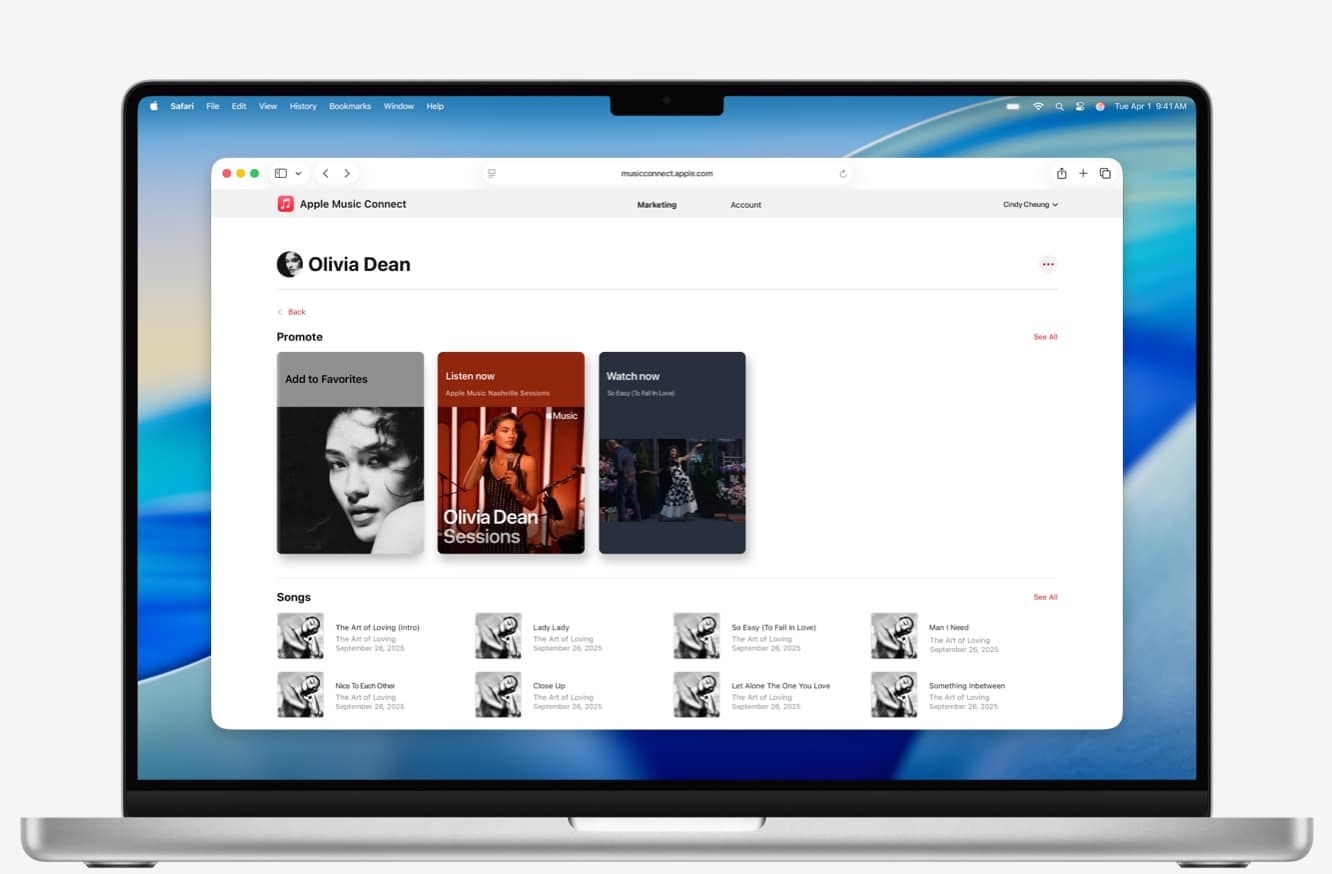Click the website settings icon in address bar
Screen dimensions: 1332x874
[x=491, y=173]
